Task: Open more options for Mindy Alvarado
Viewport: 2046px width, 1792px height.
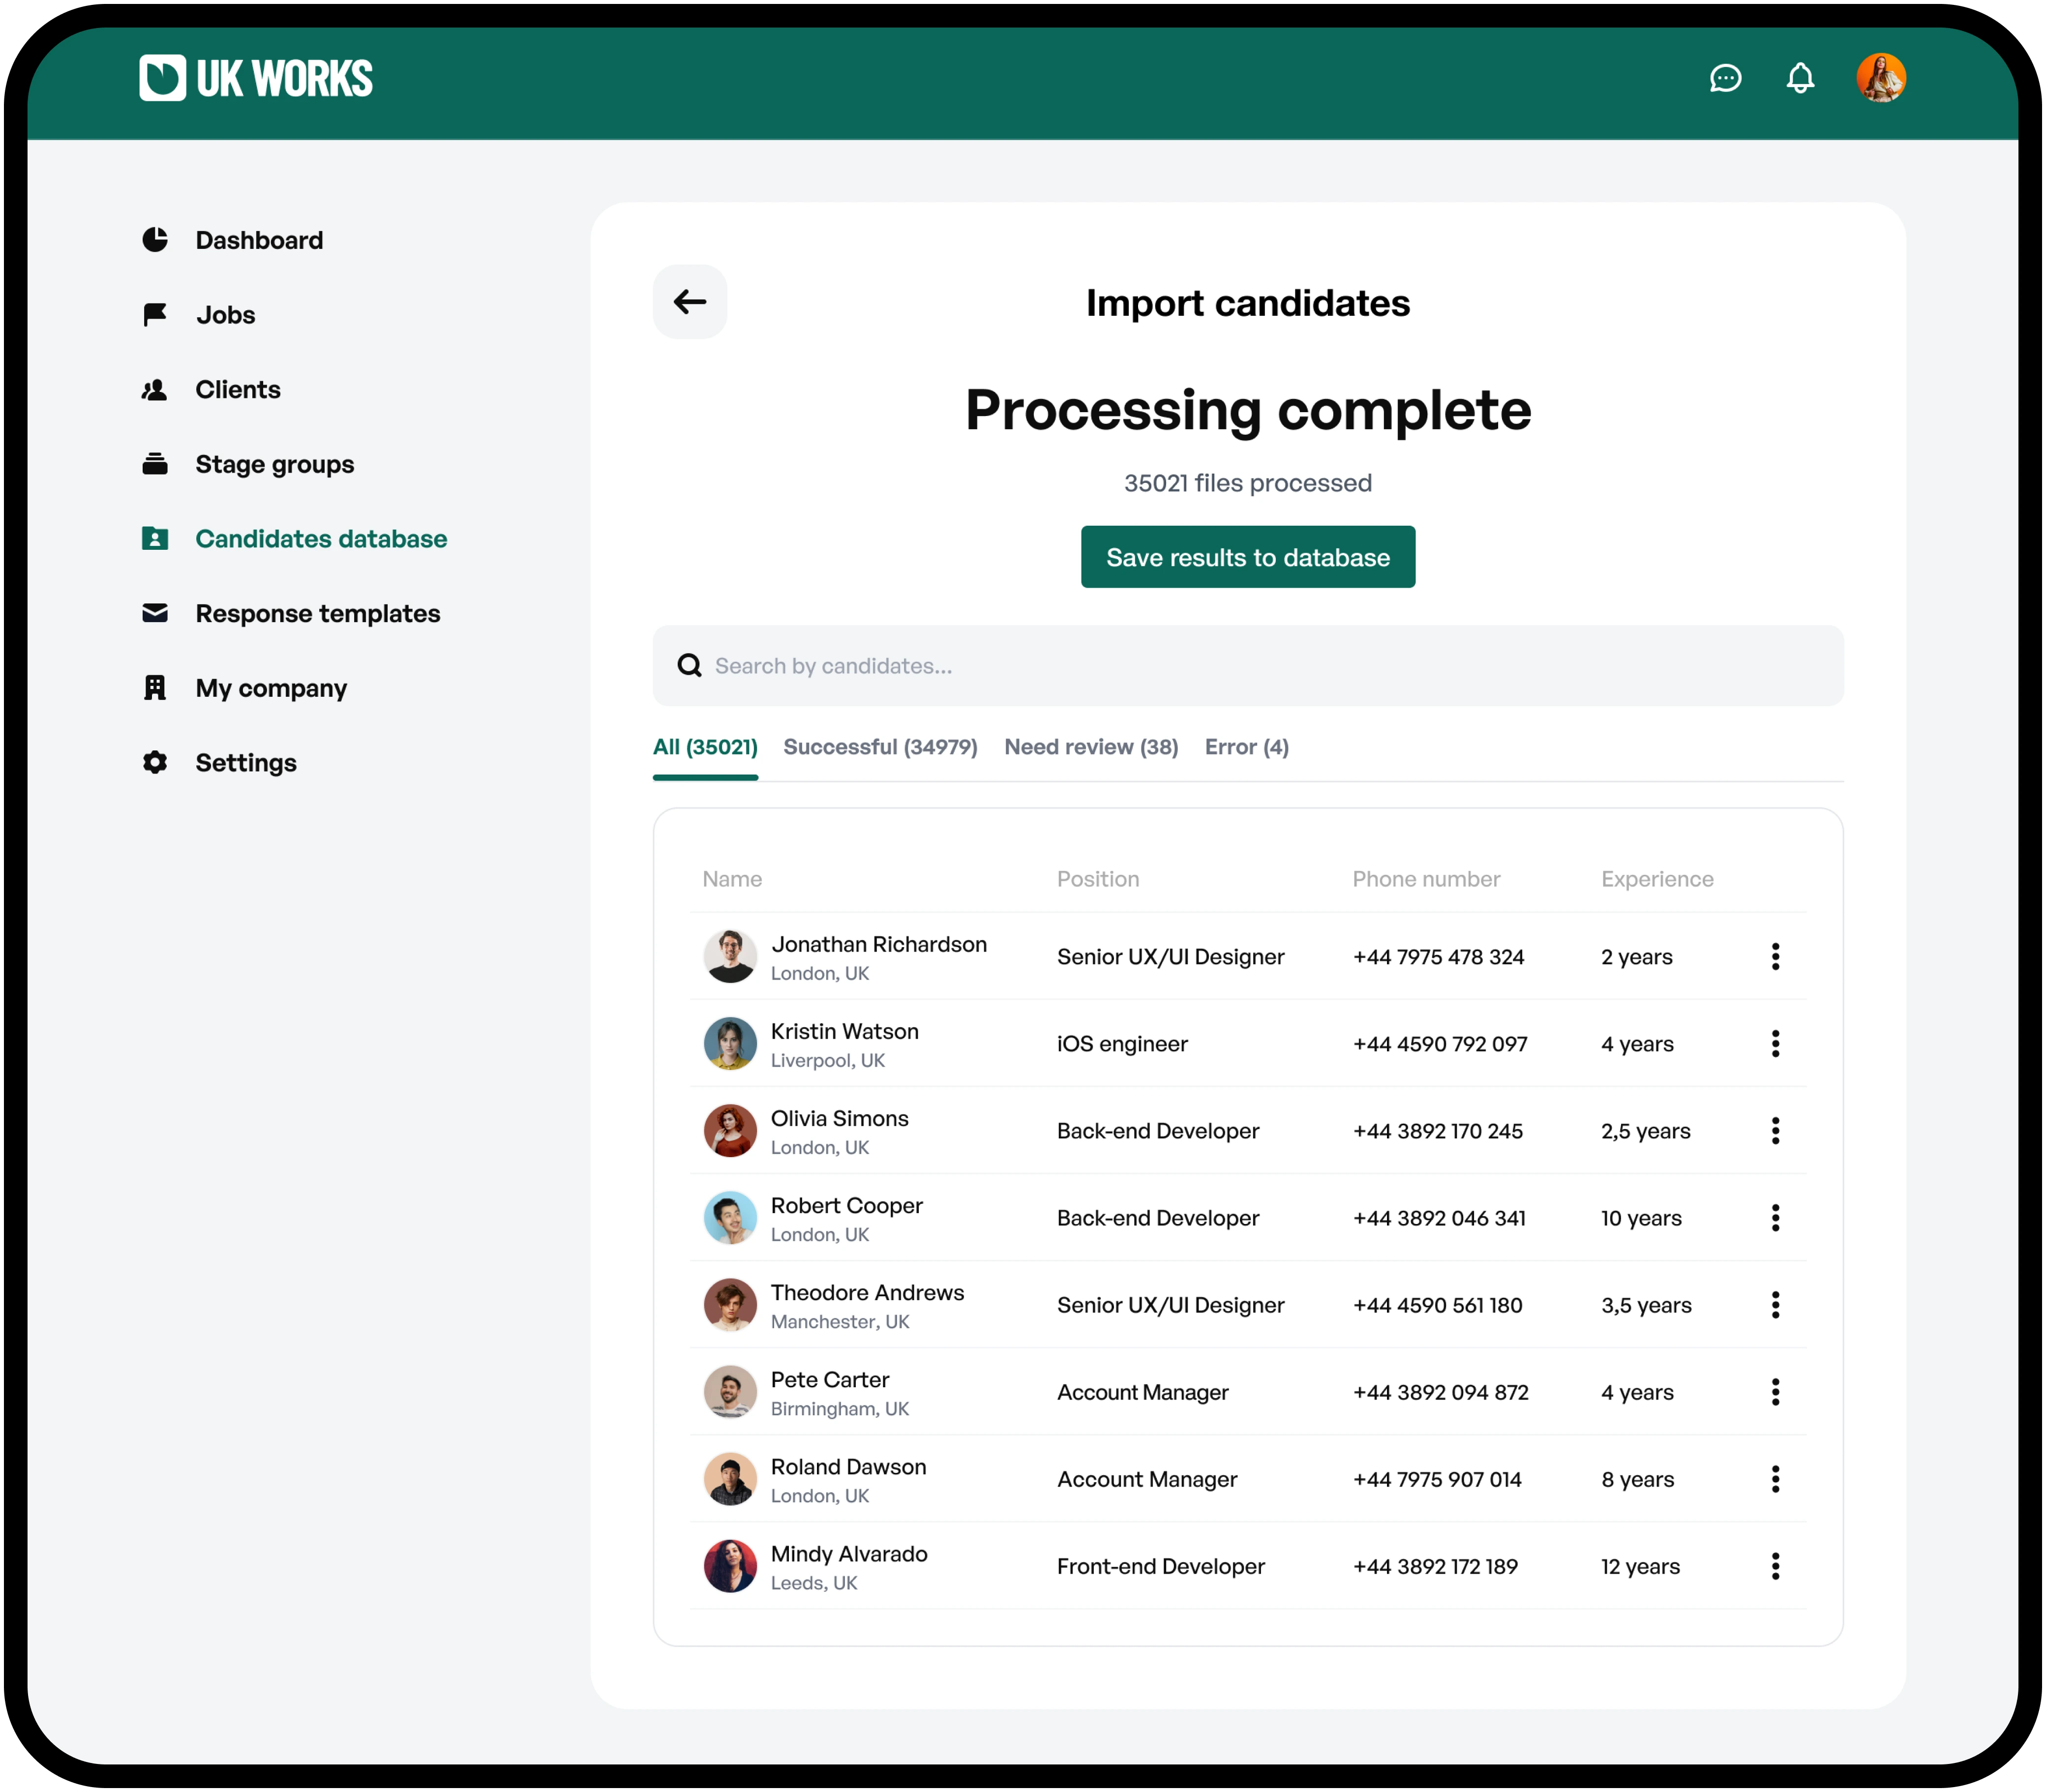Action: pyautogui.click(x=1775, y=1566)
